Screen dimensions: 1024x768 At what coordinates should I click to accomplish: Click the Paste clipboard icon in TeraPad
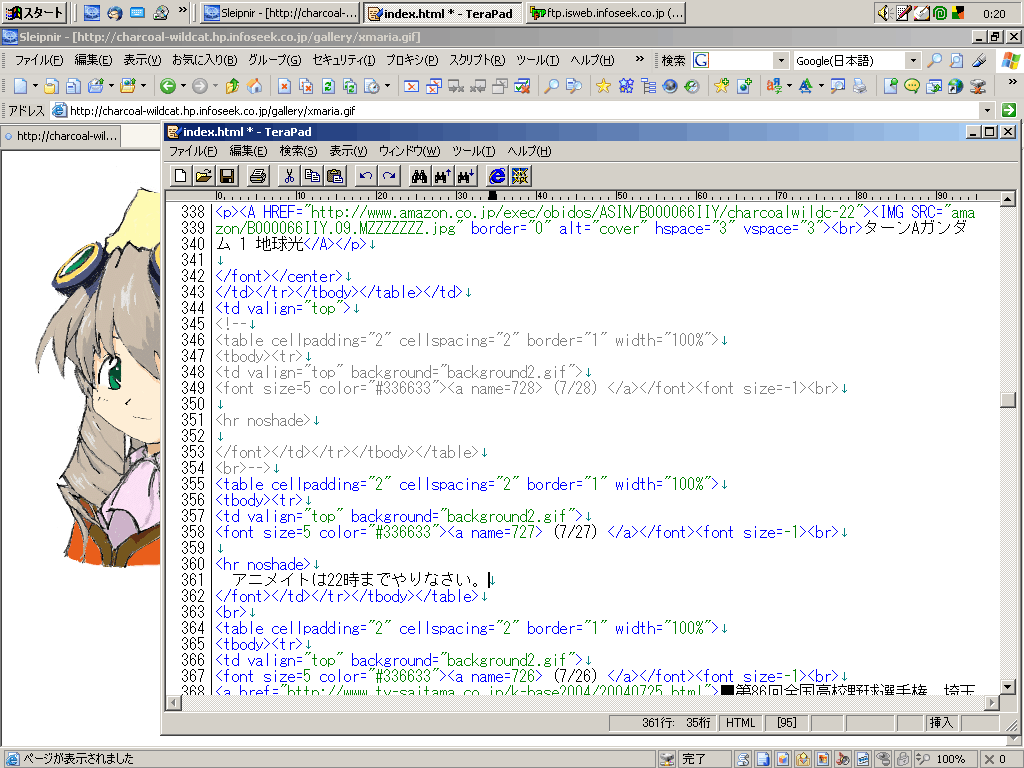click(x=335, y=176)
